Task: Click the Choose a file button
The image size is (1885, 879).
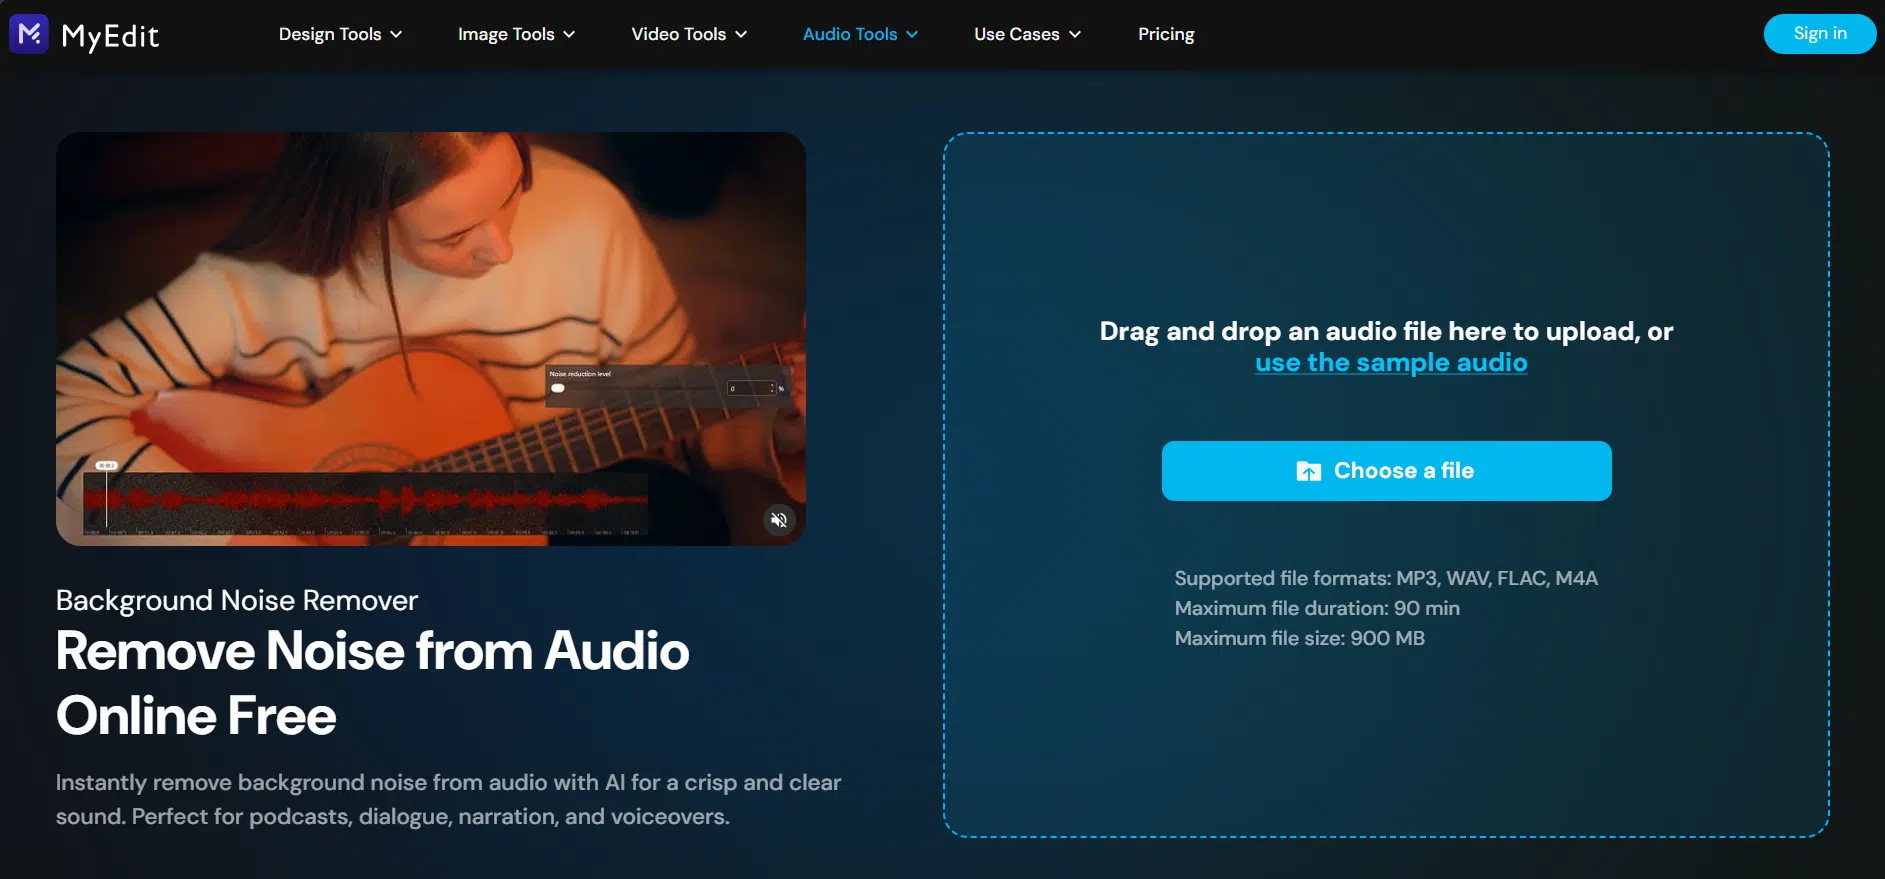Action: [1386, 471]
